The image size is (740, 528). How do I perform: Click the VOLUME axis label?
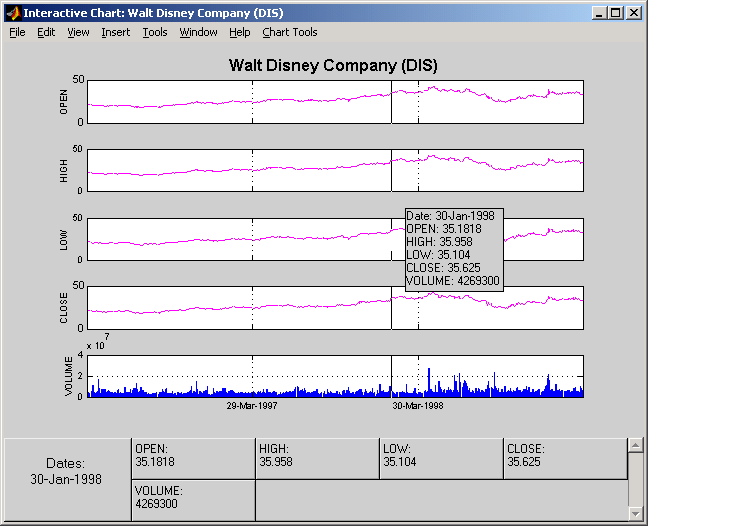click(x=69, y=376)
